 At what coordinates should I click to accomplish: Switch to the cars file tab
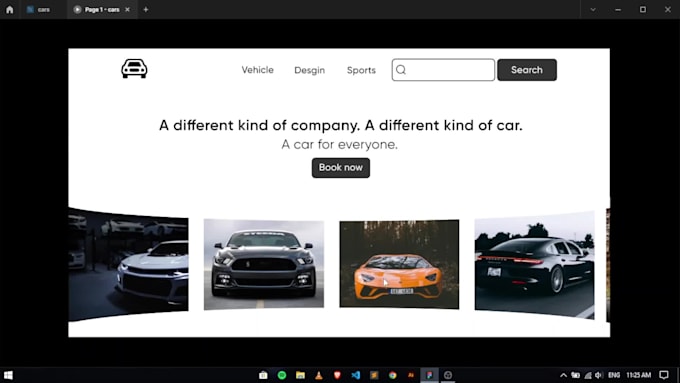pyautogui.click(x=38, y=10)
